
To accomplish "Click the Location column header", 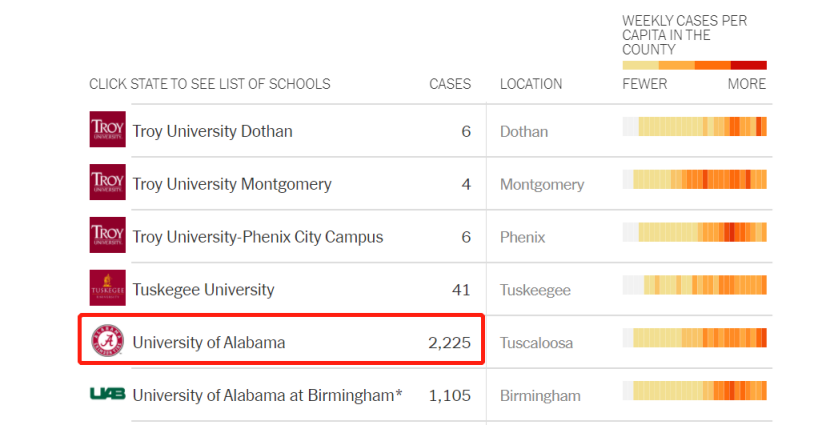I will (531, 84).
